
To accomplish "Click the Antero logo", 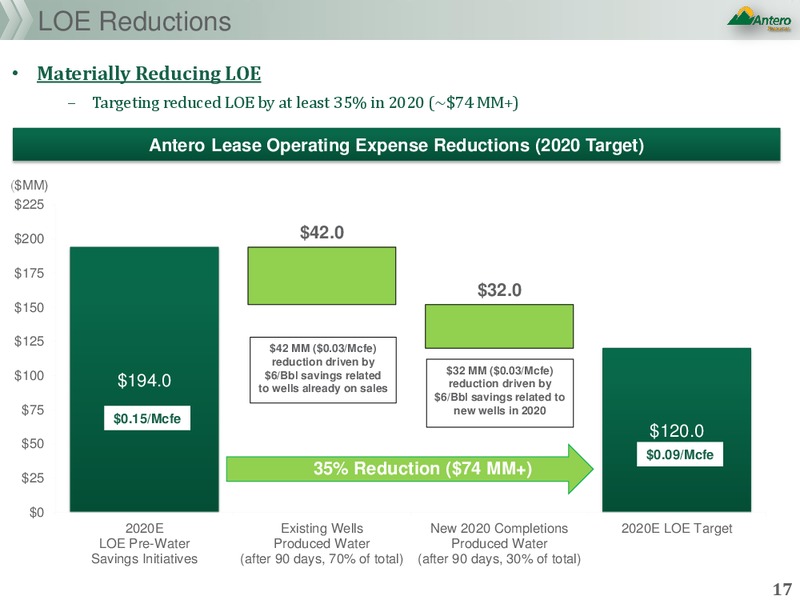I will click(x=760, y=19).
